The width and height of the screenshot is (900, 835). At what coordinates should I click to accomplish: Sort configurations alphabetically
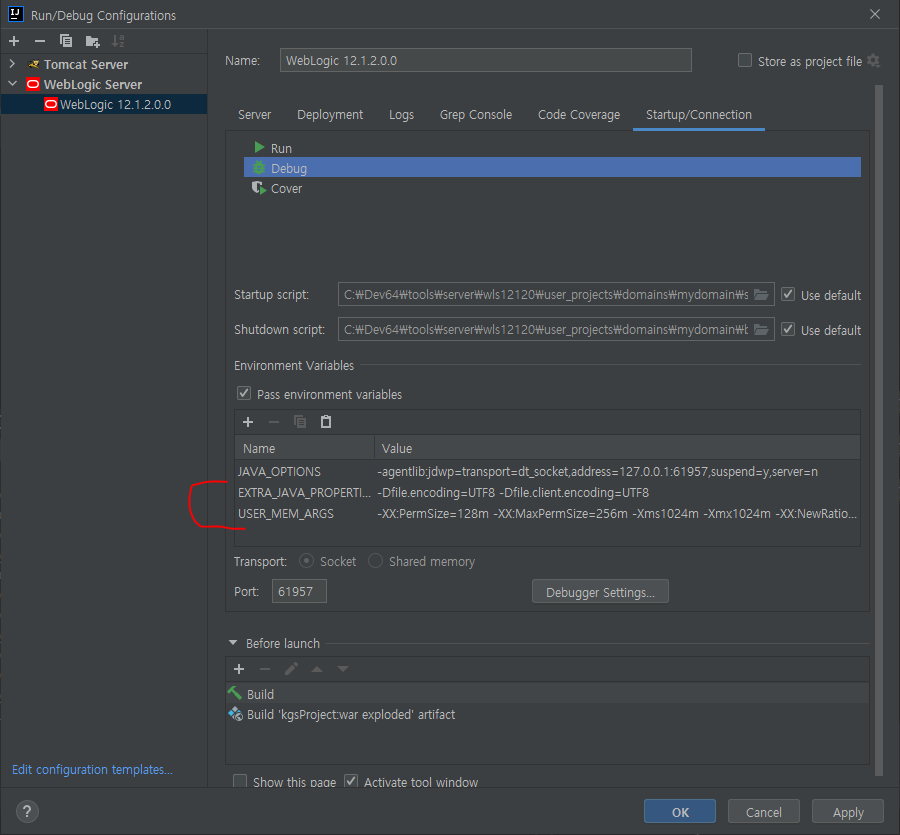[118, 41]
